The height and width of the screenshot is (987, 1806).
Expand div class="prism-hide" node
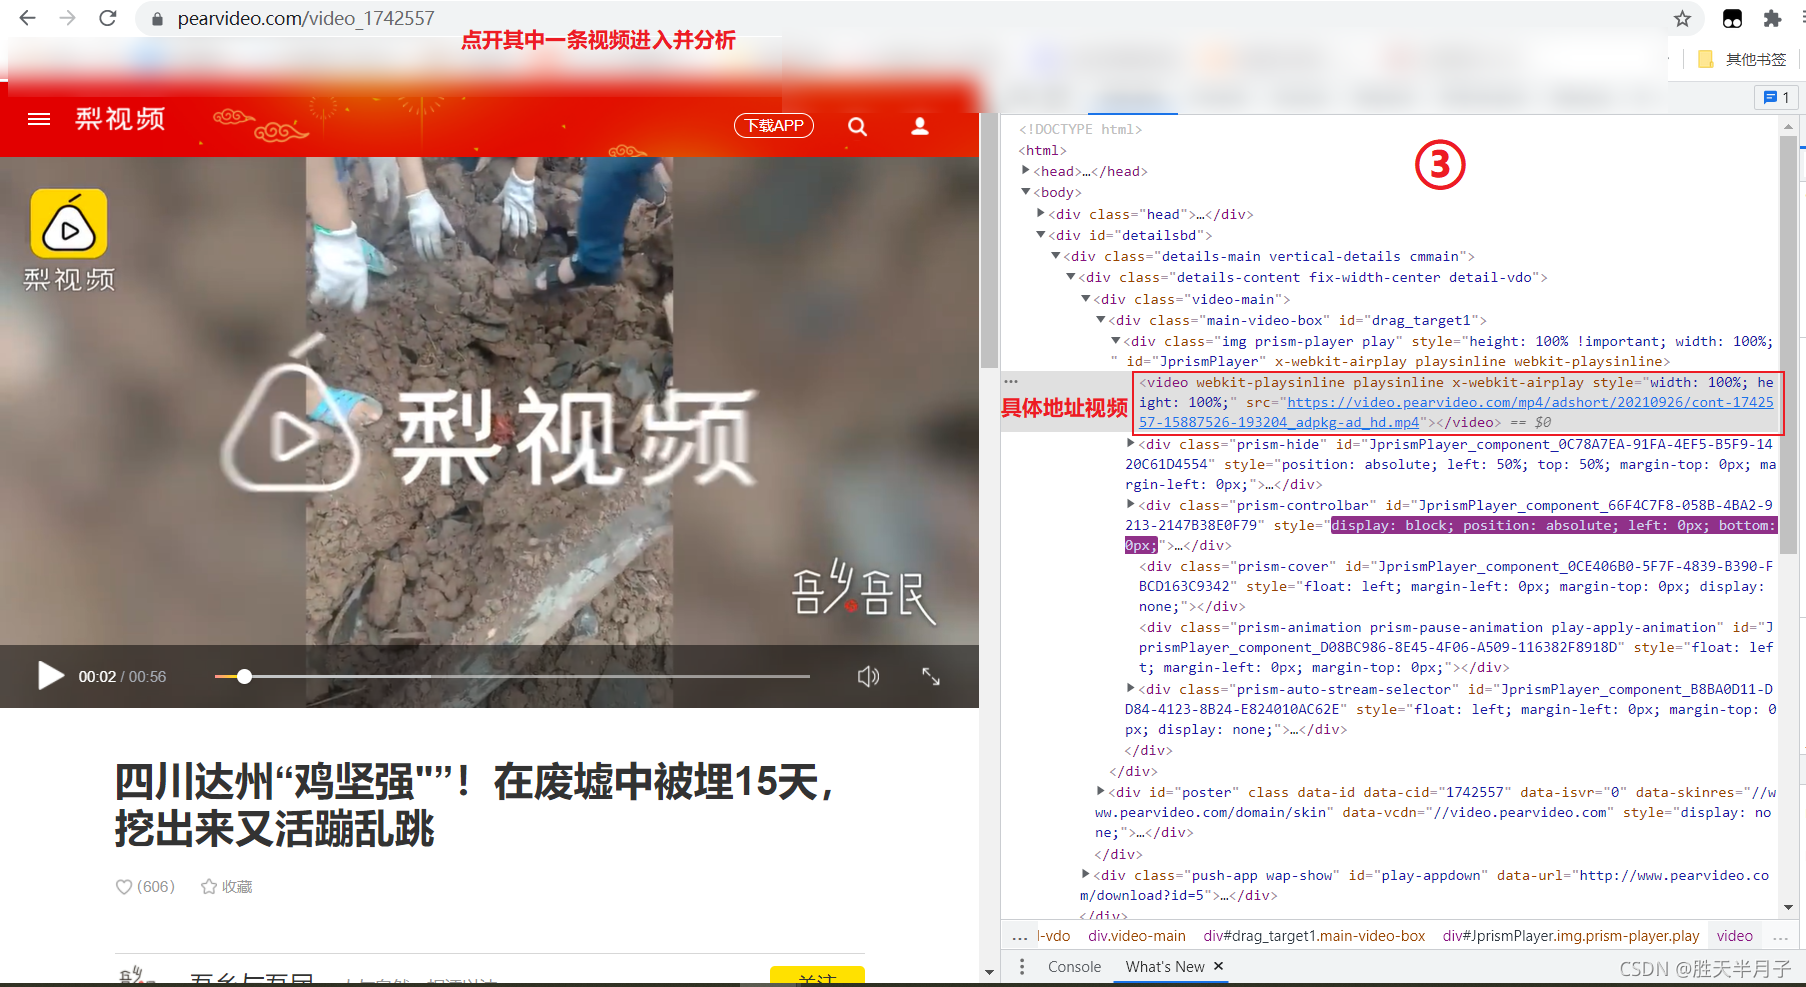[1131, 443]
